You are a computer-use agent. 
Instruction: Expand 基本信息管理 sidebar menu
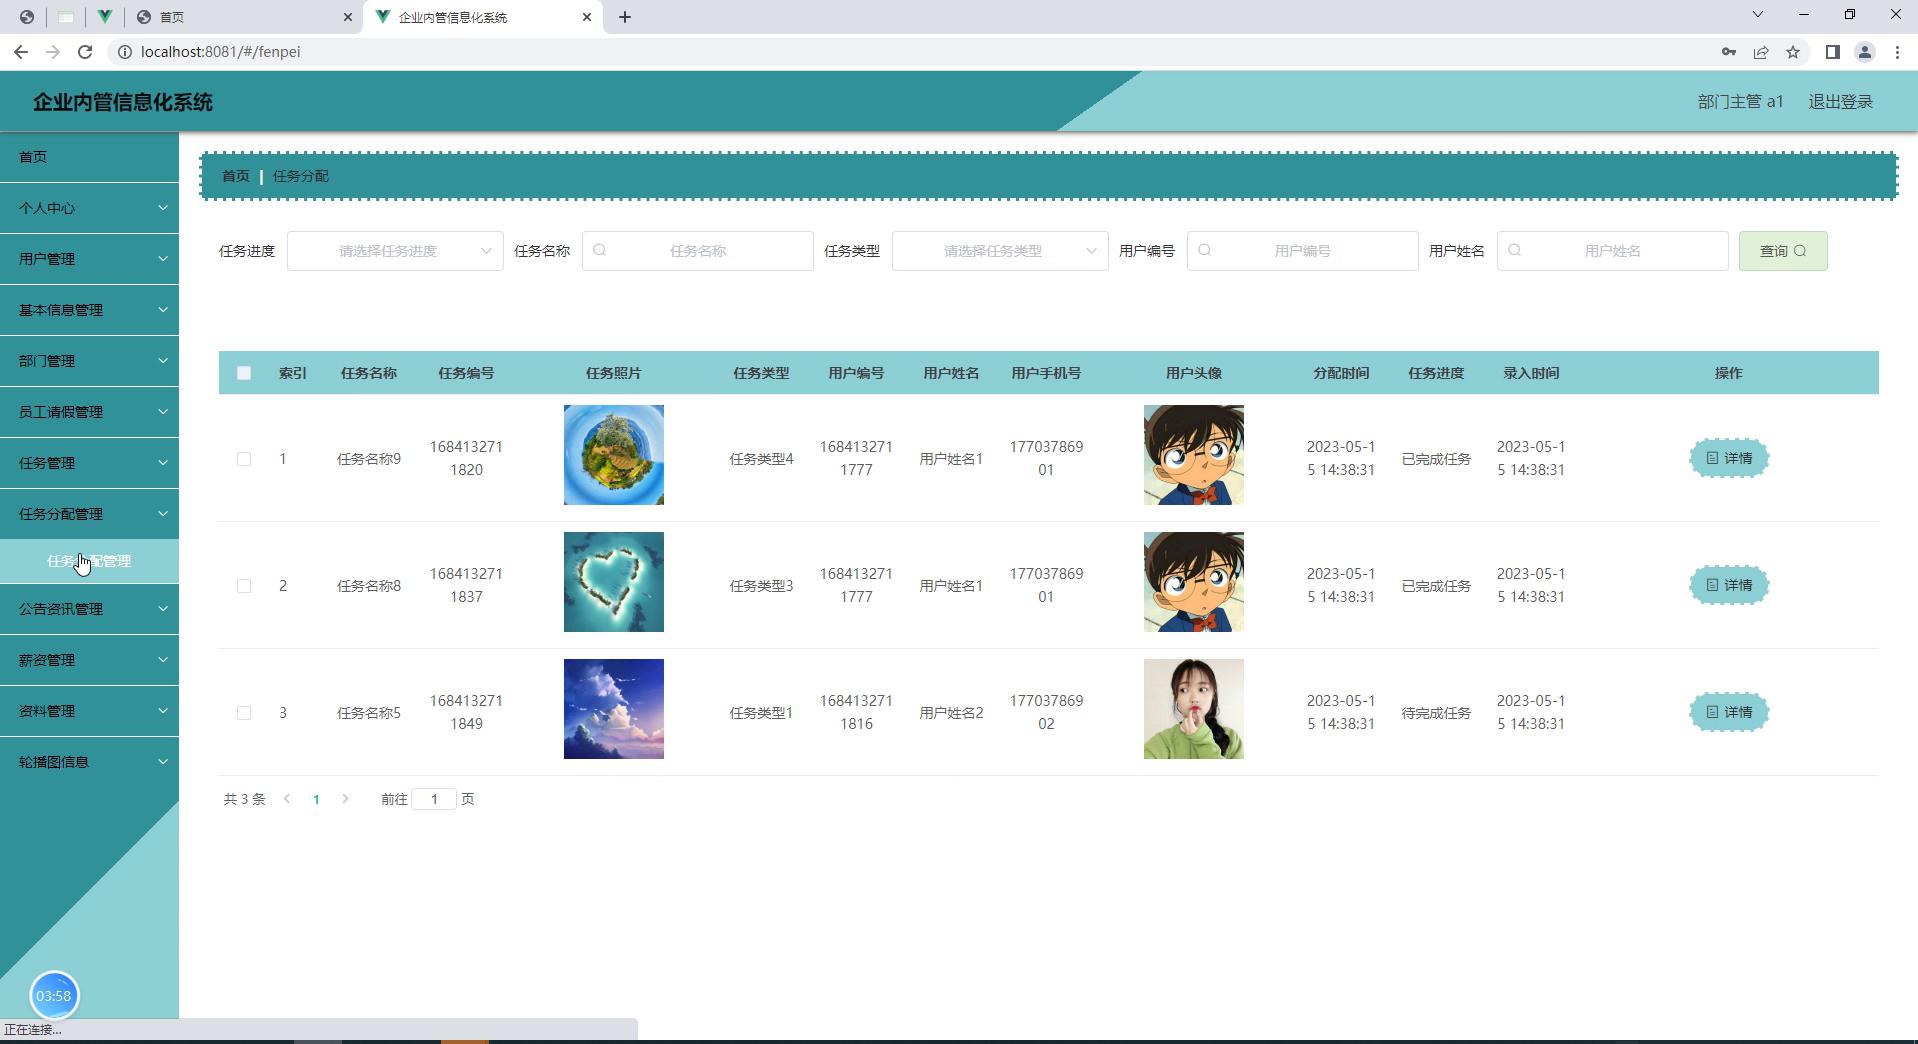point(89,310)
